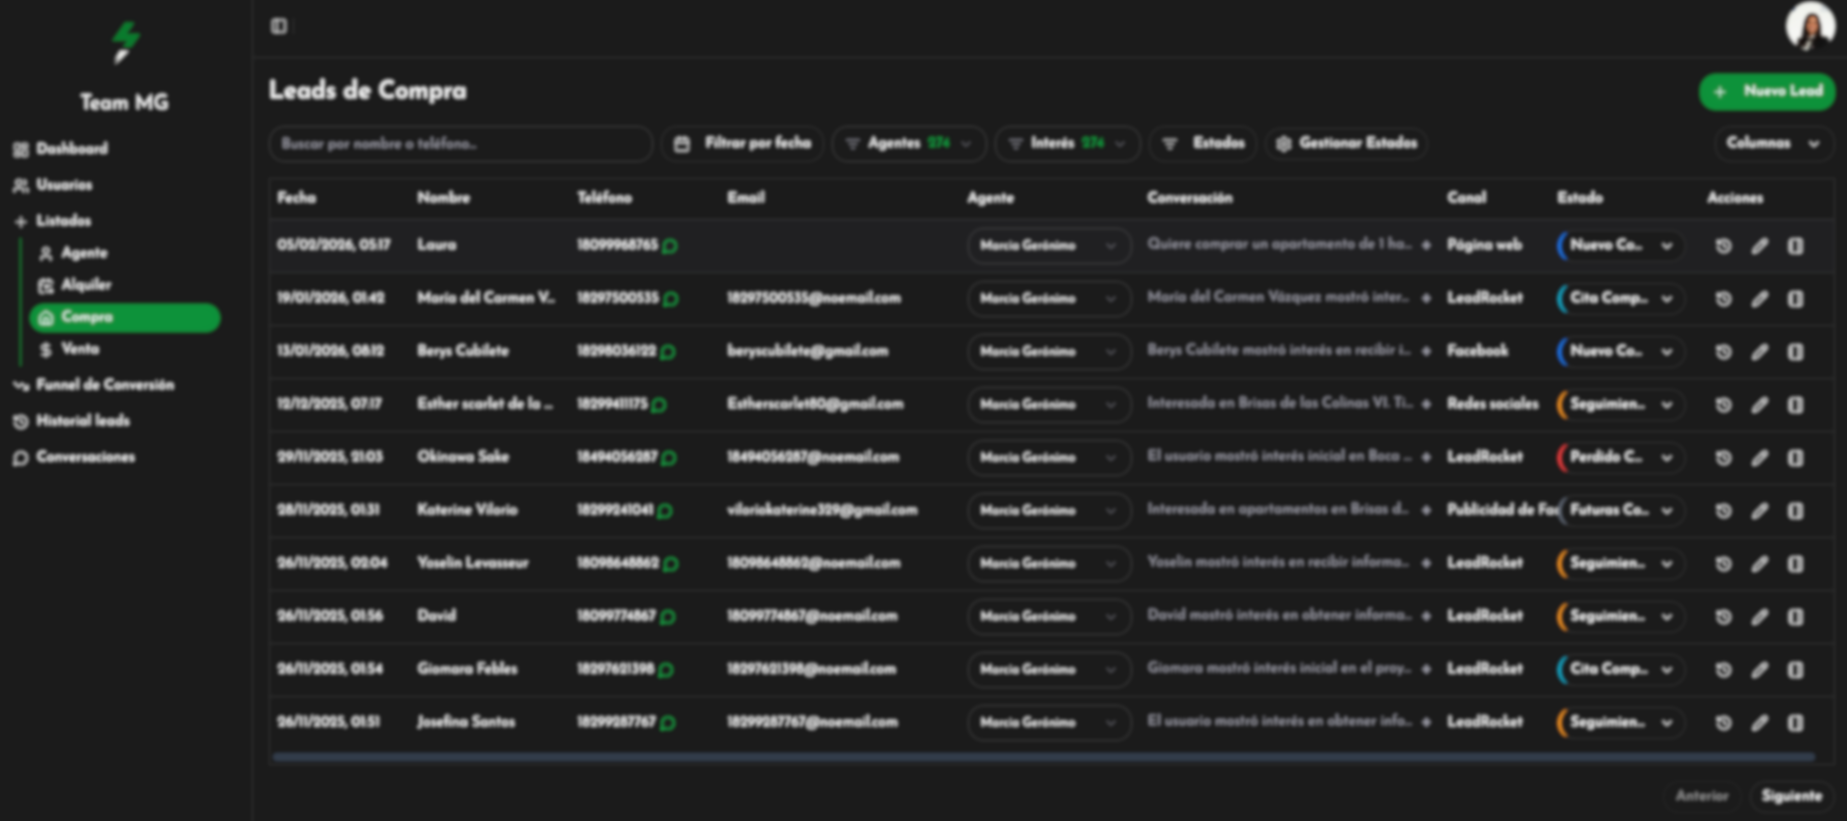Image resolution: width=1847 pixels, height=821 pixels.
Task: Click the WhatsApp icon beside Laura's phone
Action: tap(670, 246)
